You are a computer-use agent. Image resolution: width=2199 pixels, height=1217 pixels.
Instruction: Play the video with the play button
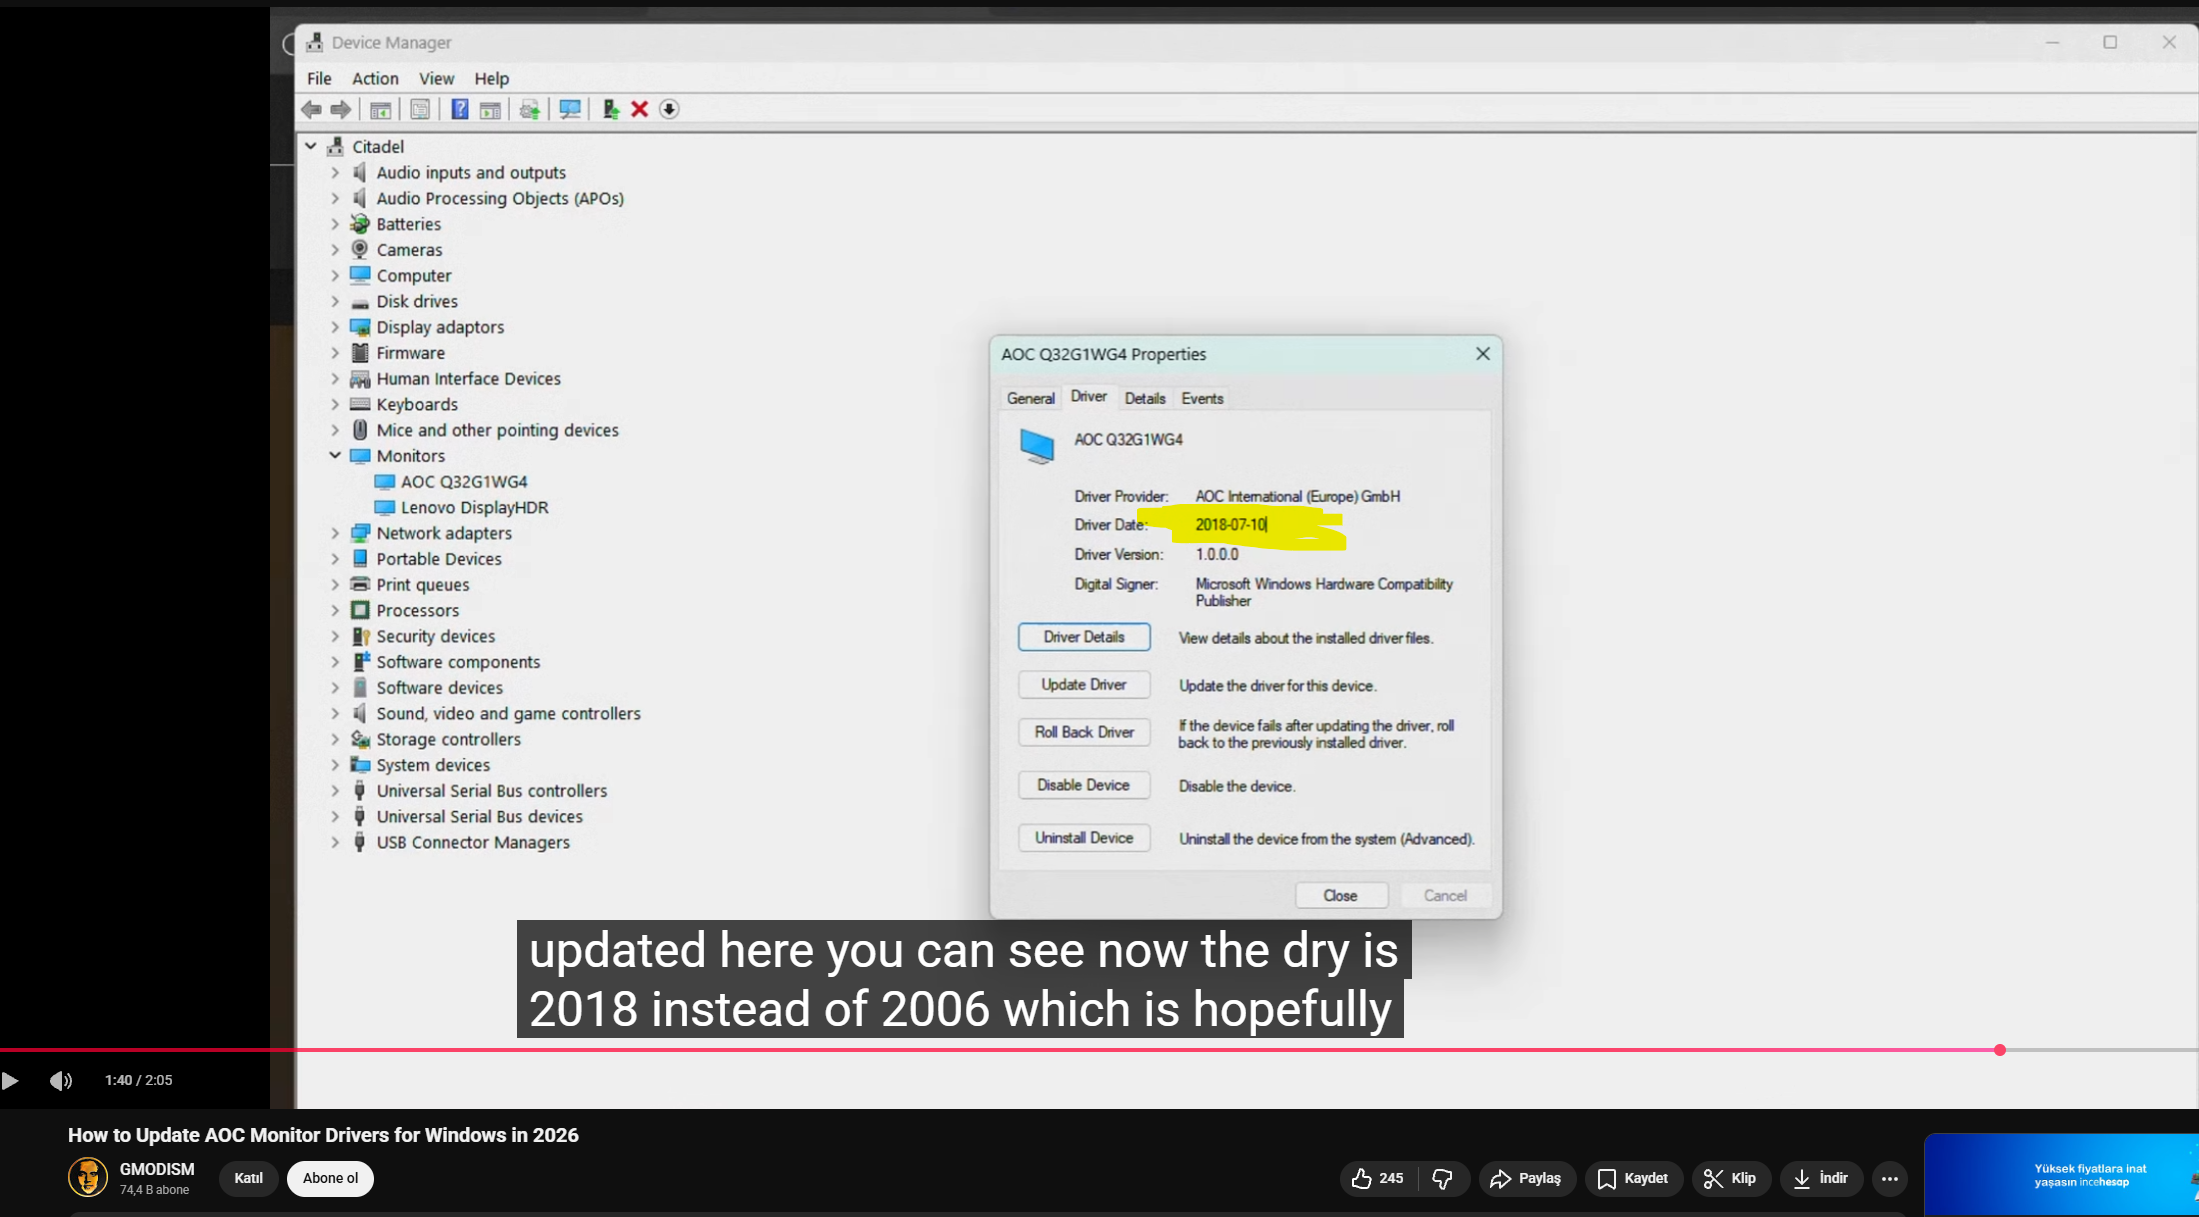[x=10, y=1080]
